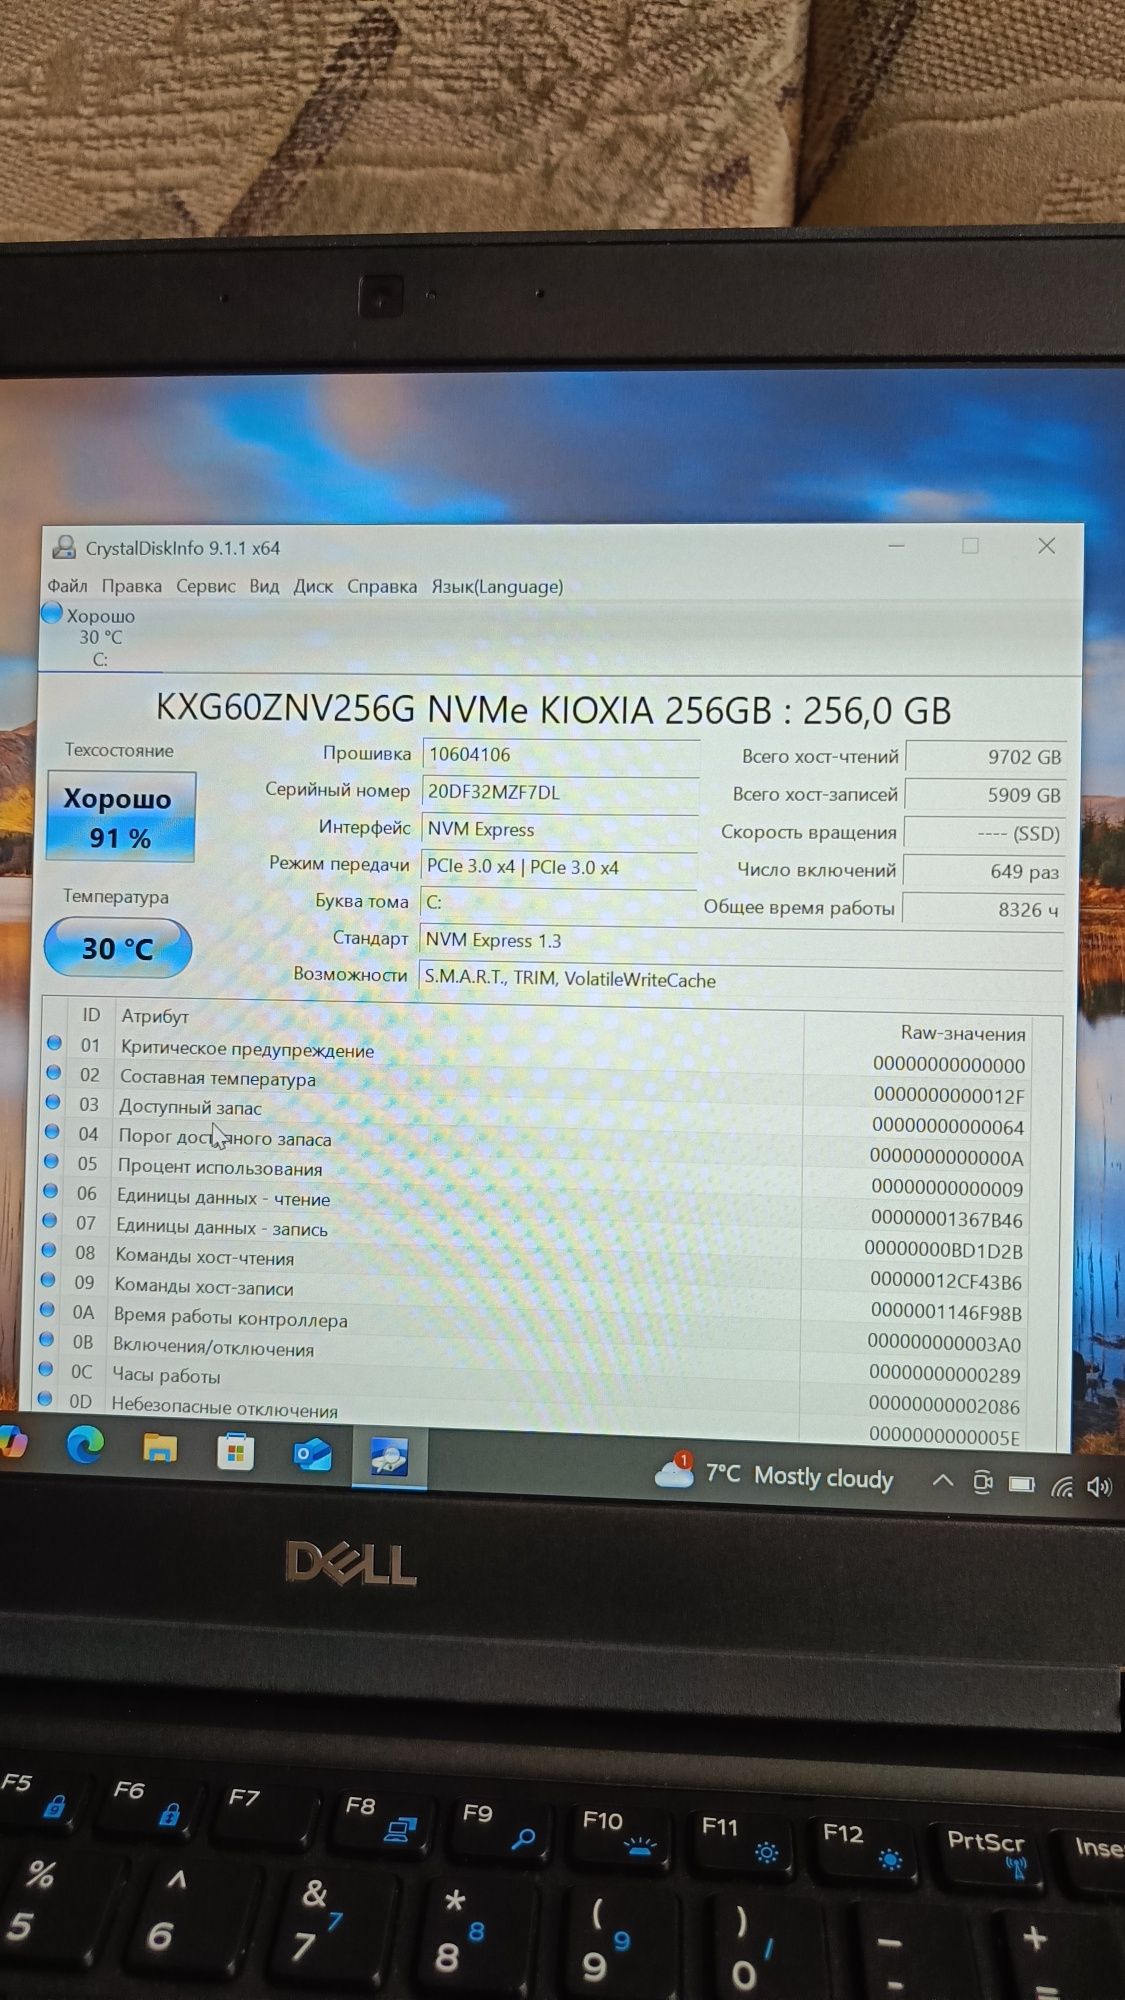Click the Хорошо 91 % health status button
The height and width of the screenshot is (2000, 1125).
120,817
